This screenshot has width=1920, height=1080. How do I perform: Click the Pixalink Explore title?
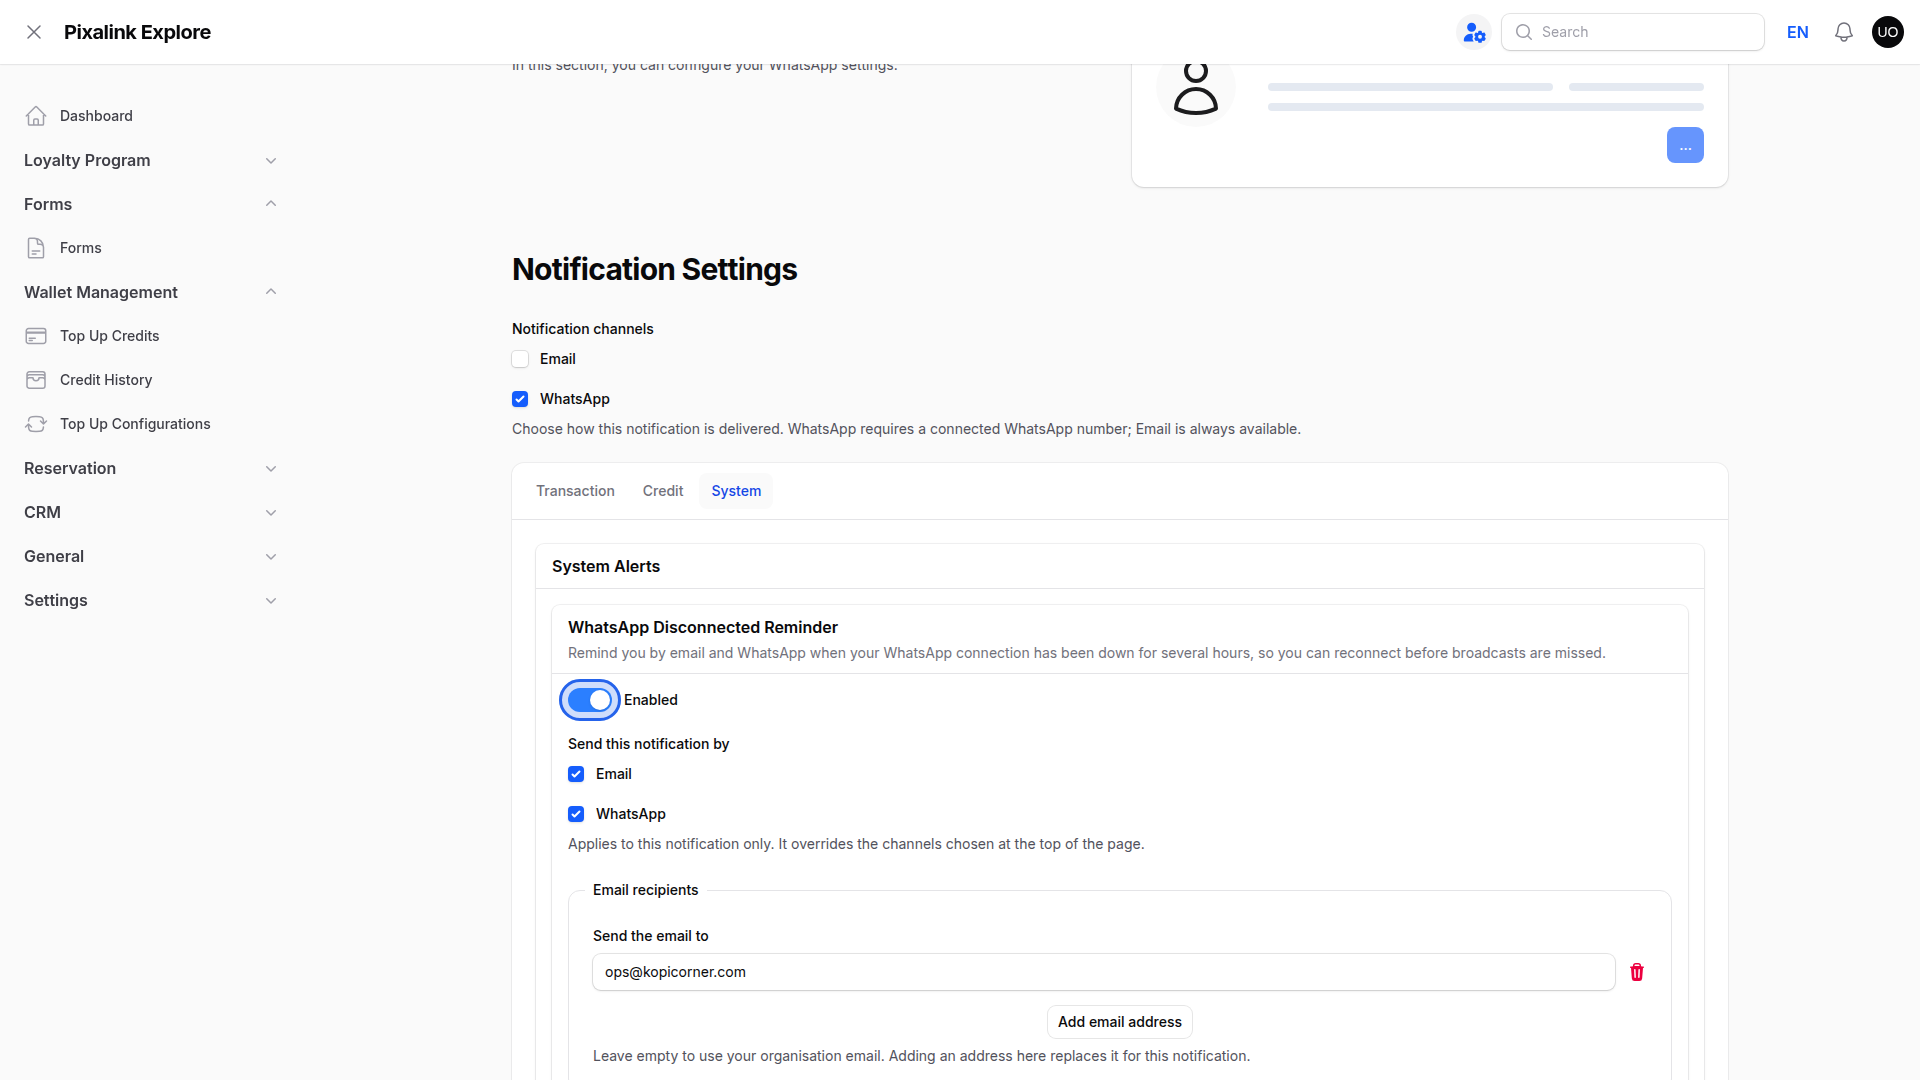pos(137,32)
